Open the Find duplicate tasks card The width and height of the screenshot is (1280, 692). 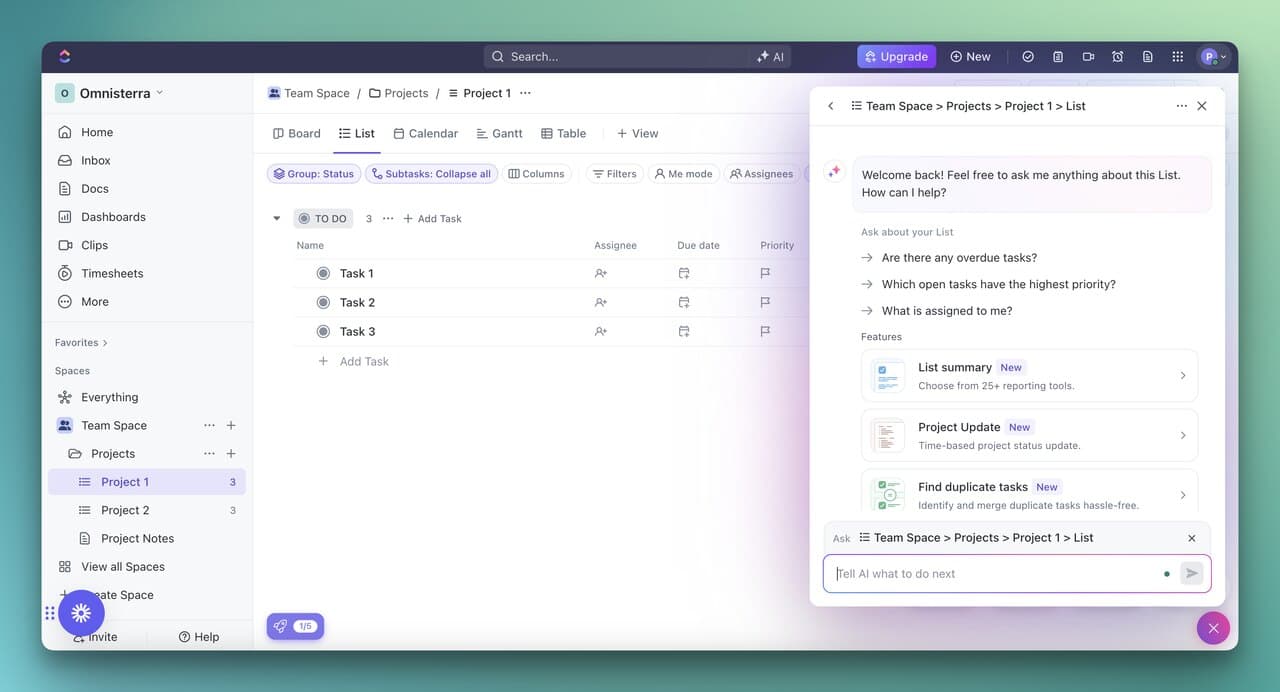pos(1029,491)
